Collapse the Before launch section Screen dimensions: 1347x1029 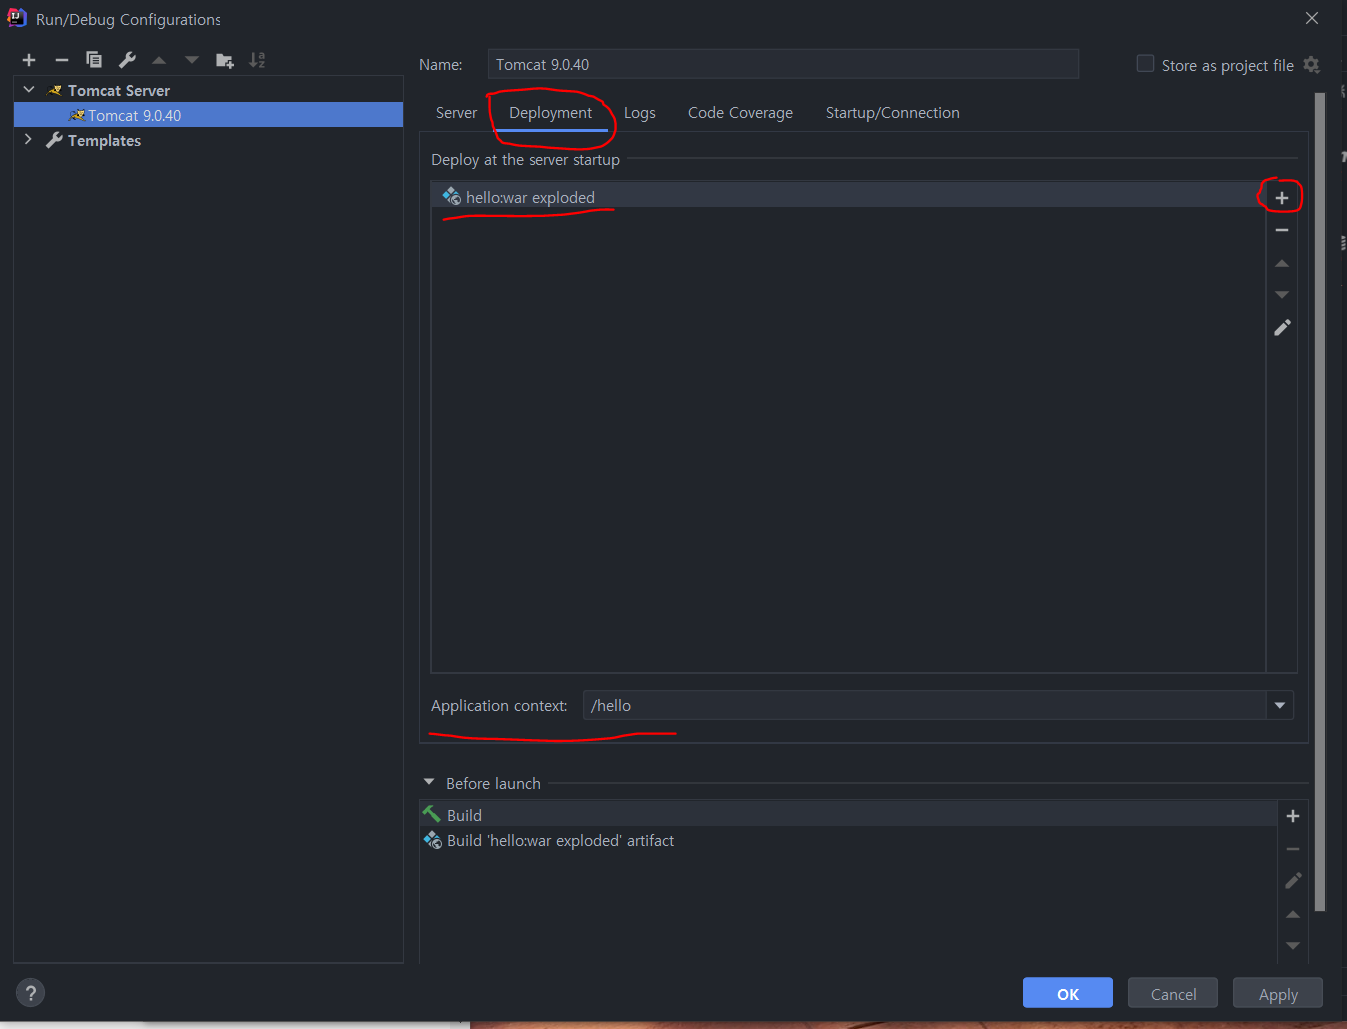[429, 782]
